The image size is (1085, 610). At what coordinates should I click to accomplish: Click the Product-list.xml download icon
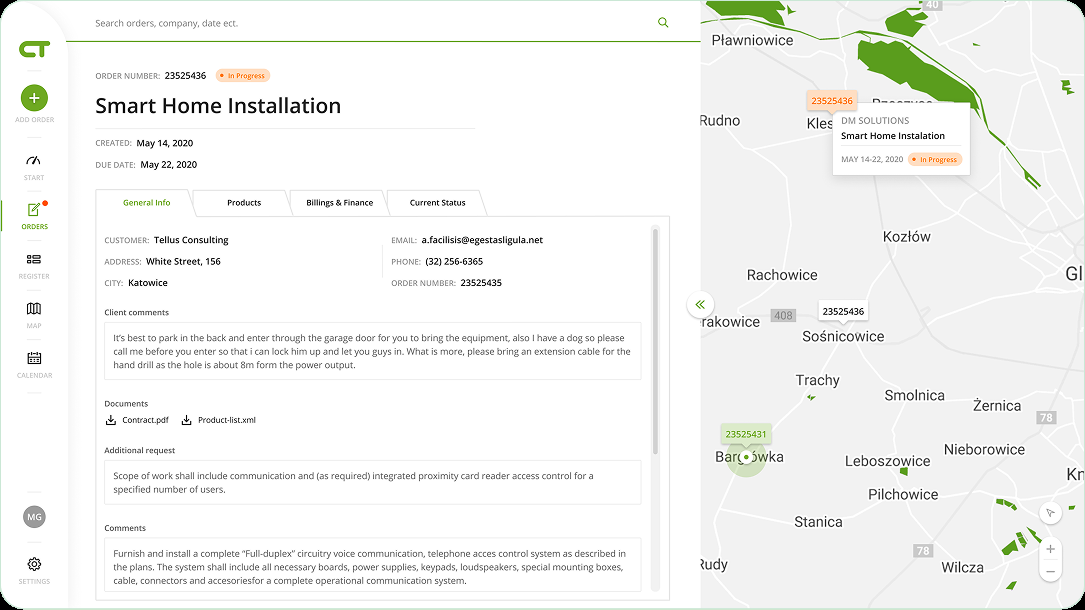186,420
